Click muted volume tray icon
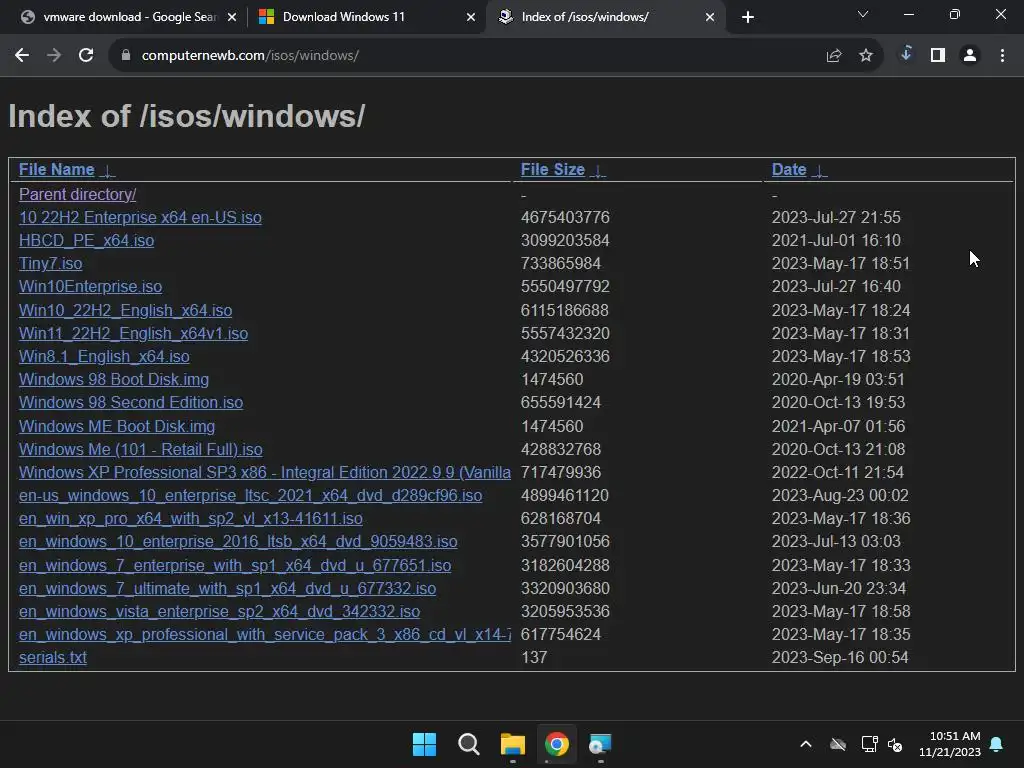The image size is (1024, 768). click(x=895, y=744)
